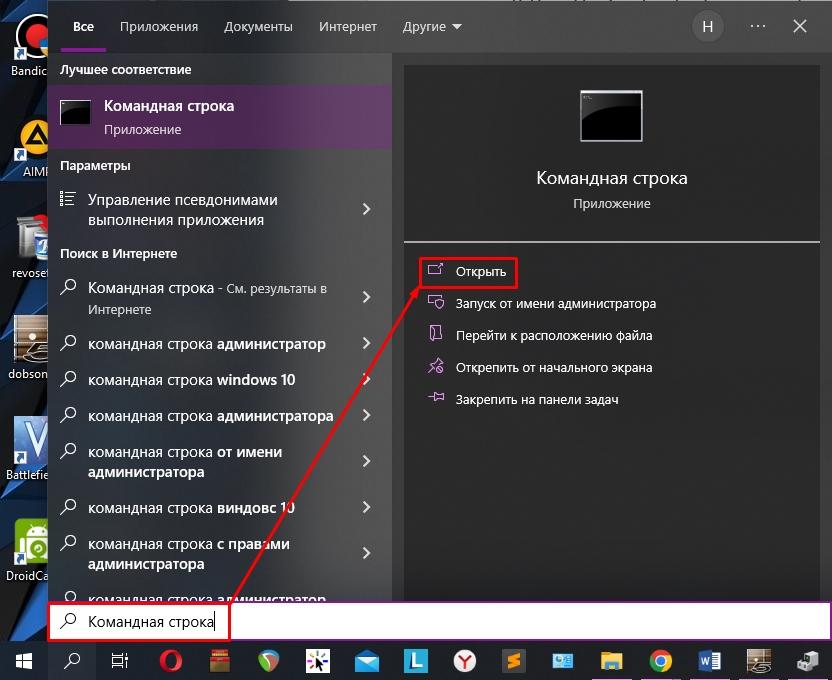Open Yandex browser from the taskbar
Image resolution: width=832 pixels, height=680 pixels.
pos(465,661)
